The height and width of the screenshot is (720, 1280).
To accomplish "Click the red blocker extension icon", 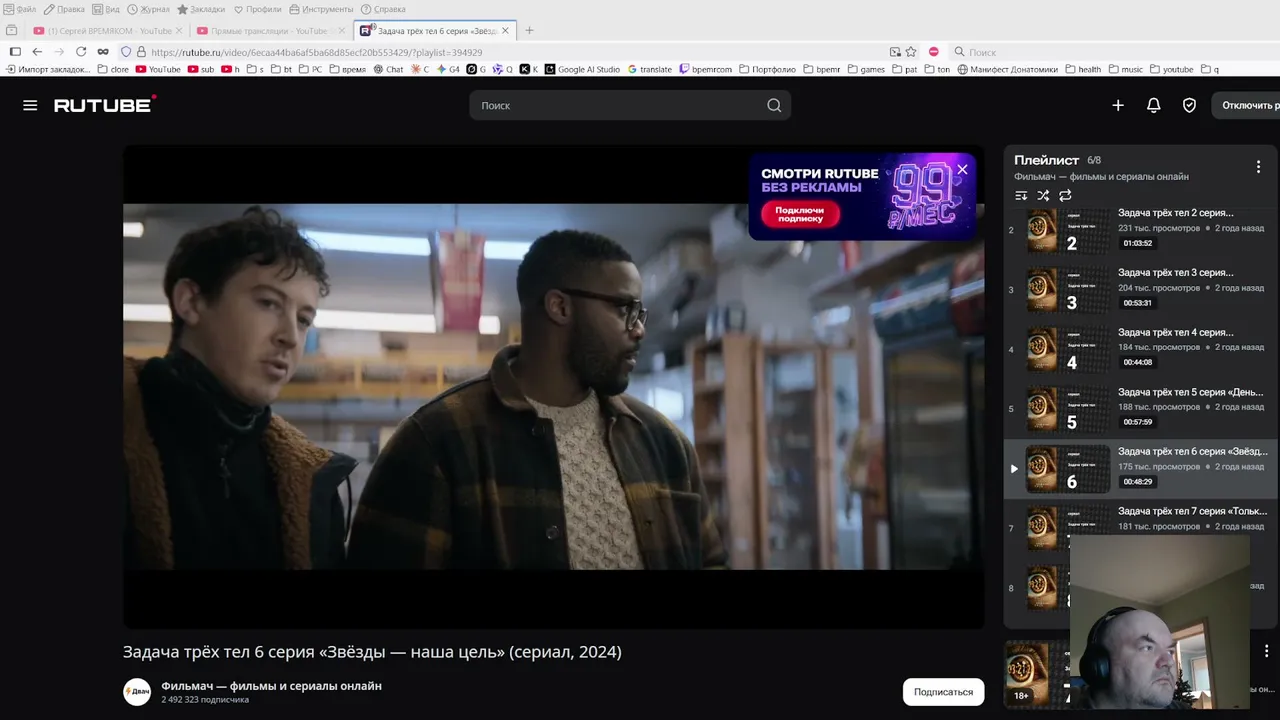I will tap(933, 52).
